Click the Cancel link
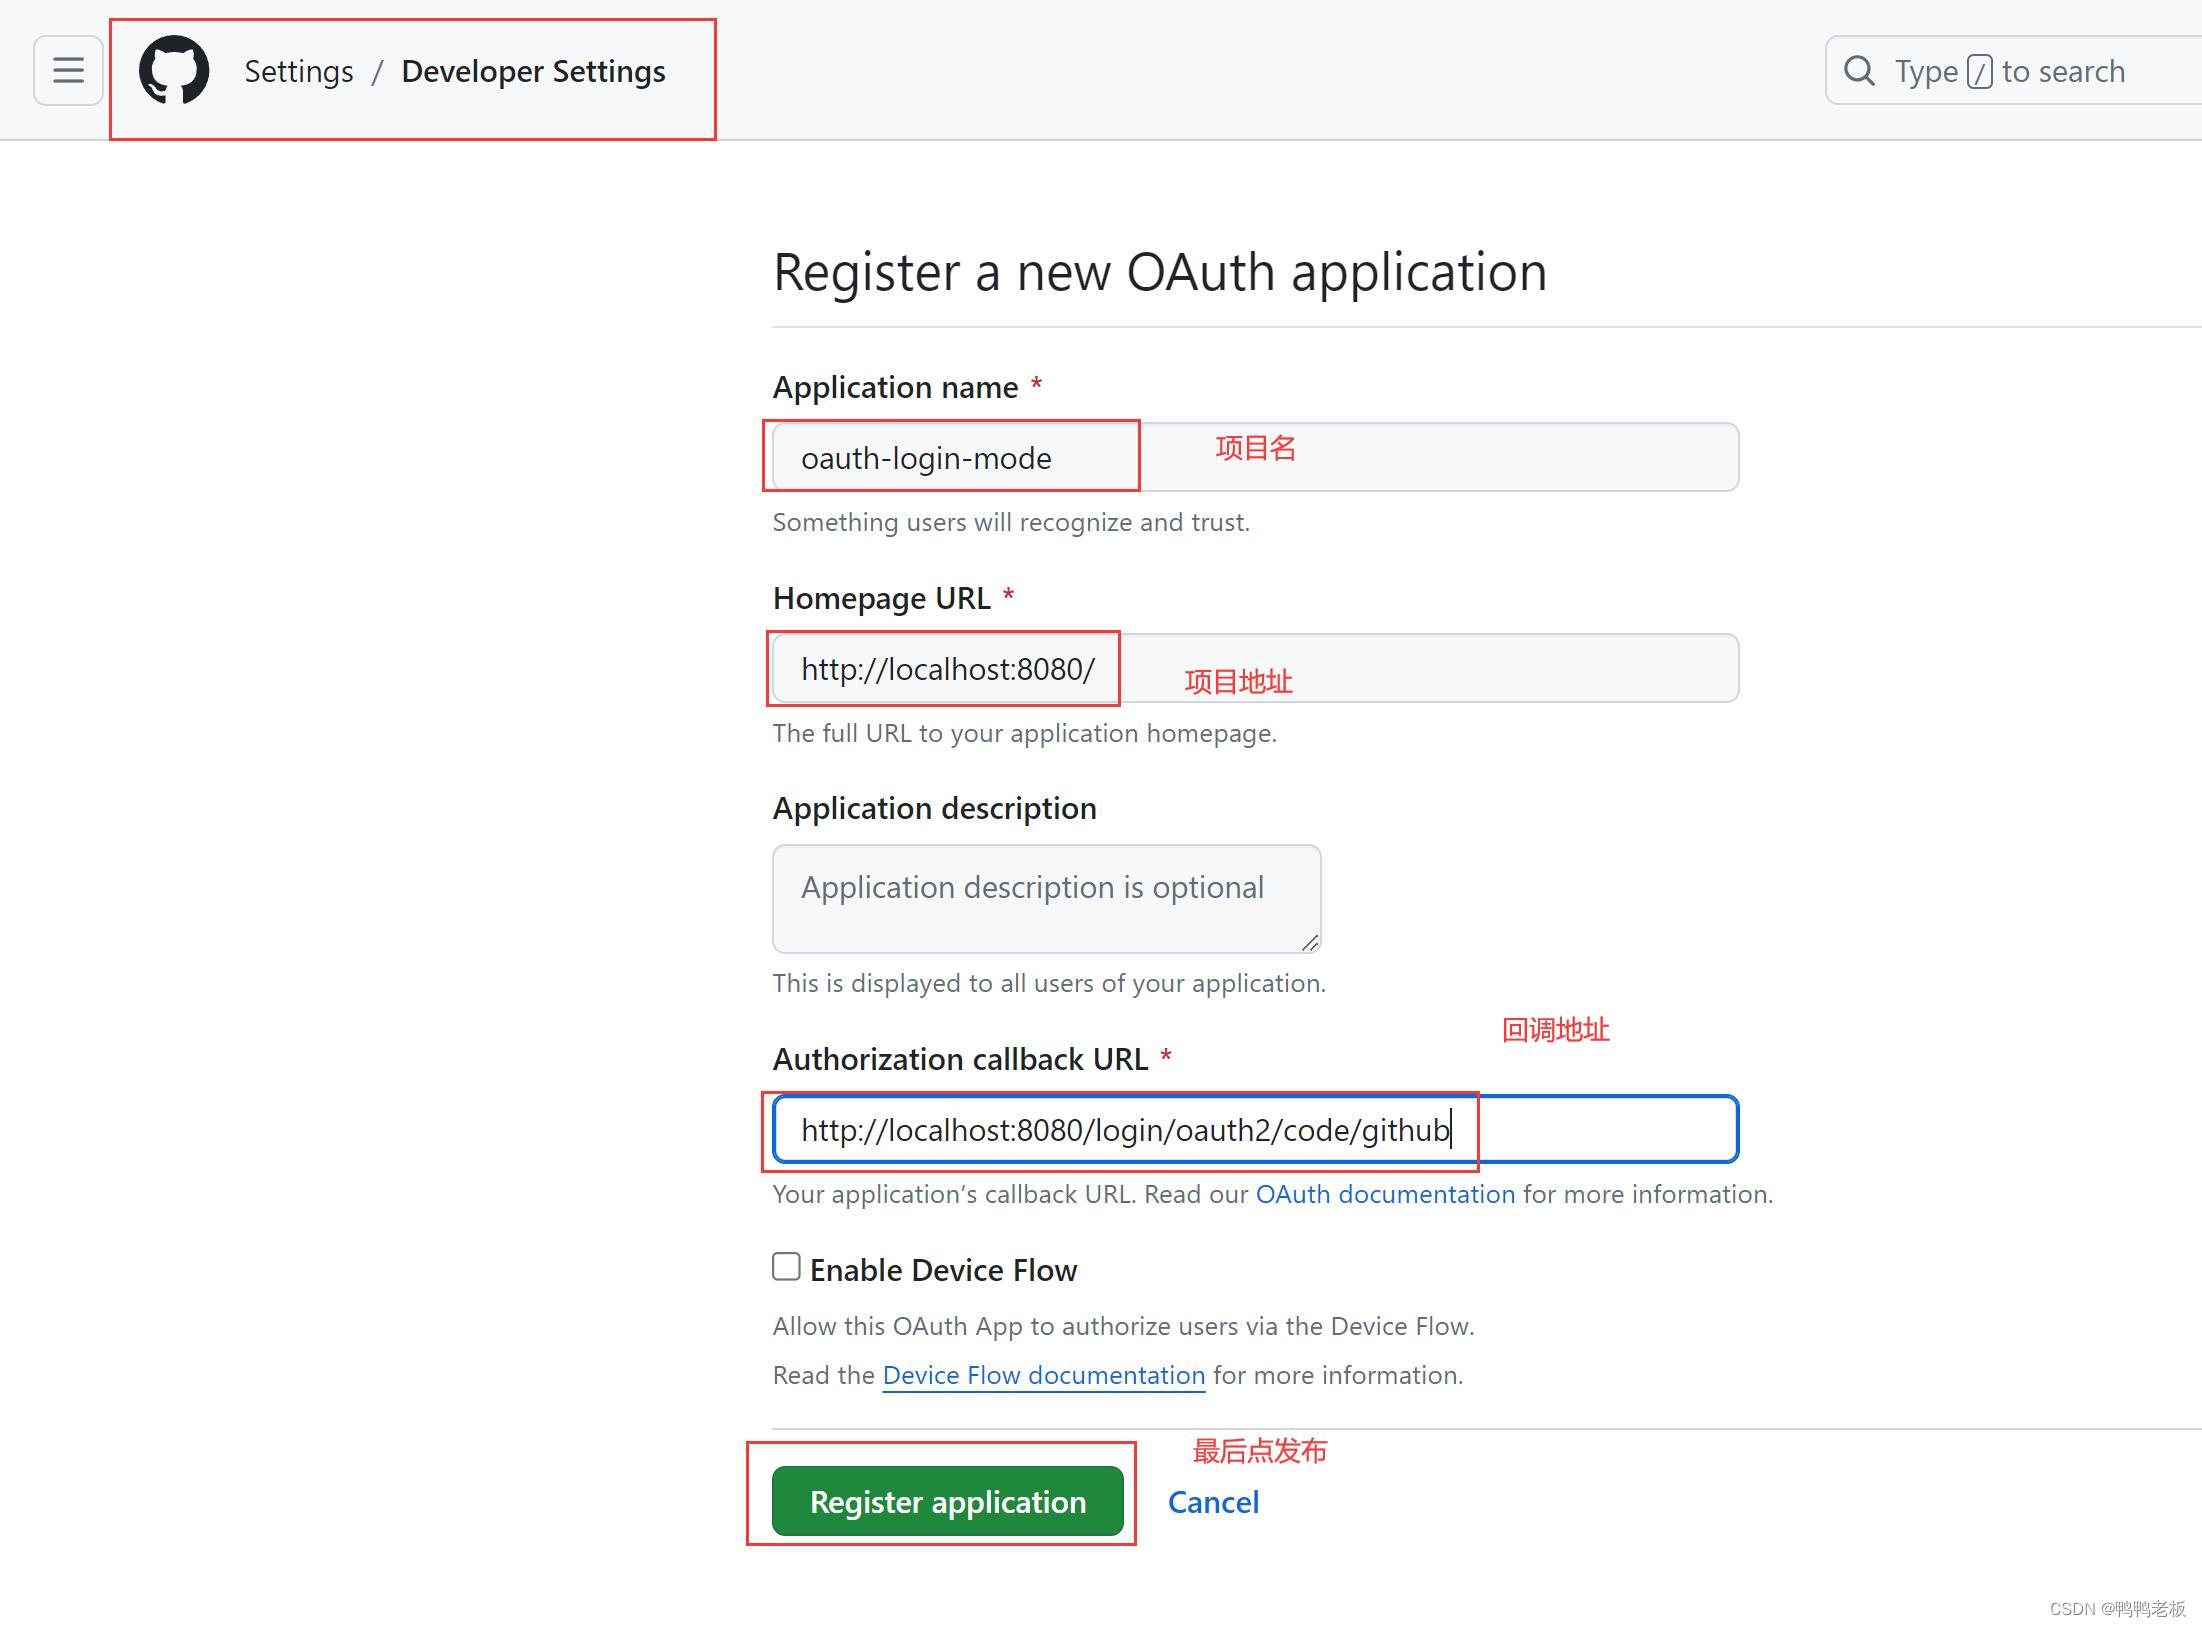The height and width of the screenshot is (1627, 2202). point(1213,1502)
